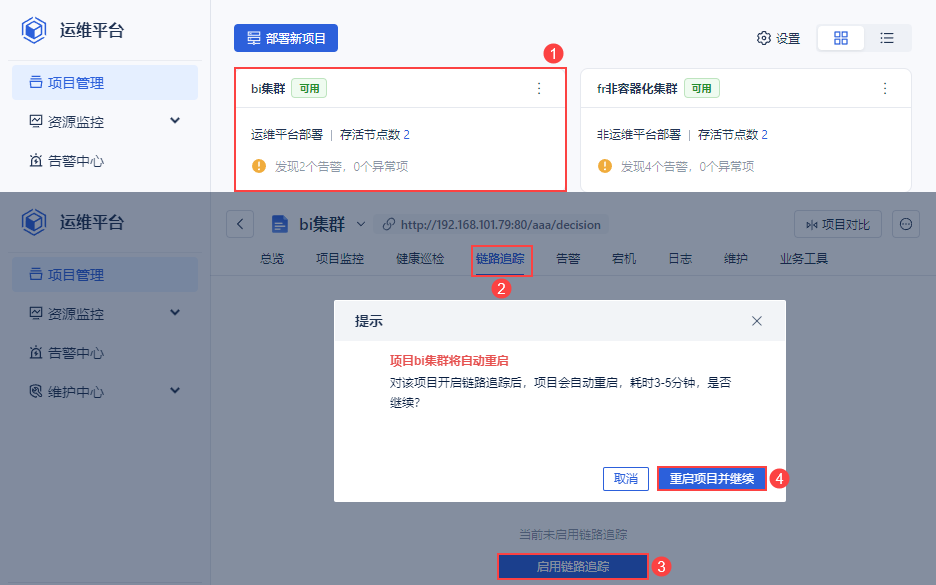The height and width of the screenshot is (585, 936).
Task: Open the bi集群 card three-dot menu
Action: [539, 88]
